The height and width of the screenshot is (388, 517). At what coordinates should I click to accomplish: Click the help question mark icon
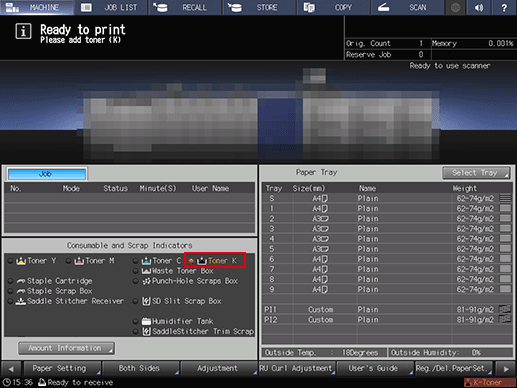pos(504,7)
